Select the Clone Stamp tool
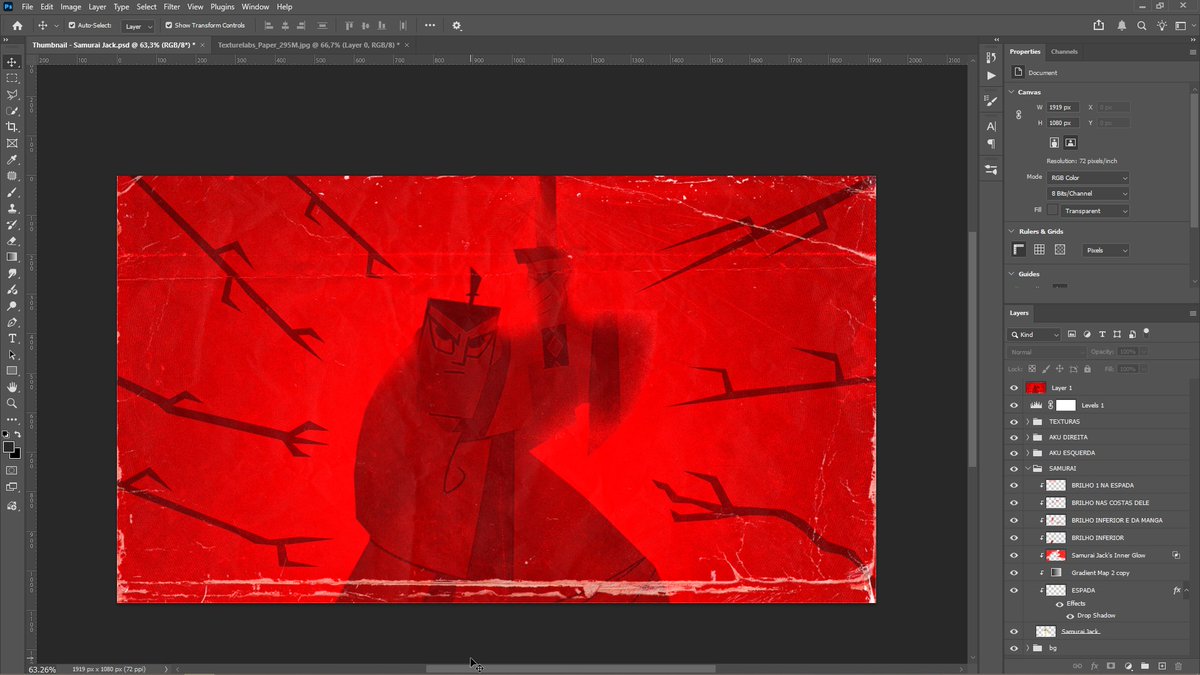 [12, 208]
